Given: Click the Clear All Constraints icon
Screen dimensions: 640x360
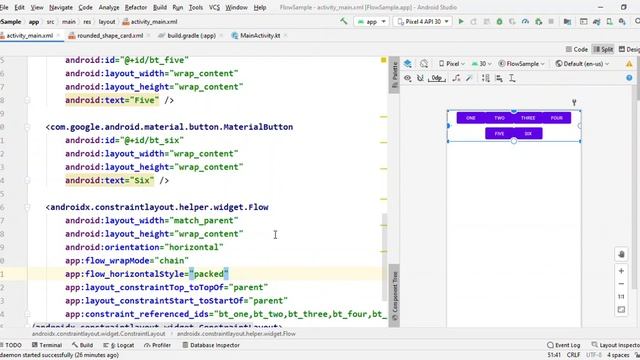Looking at the screenshot, I should tap(456, 78).
